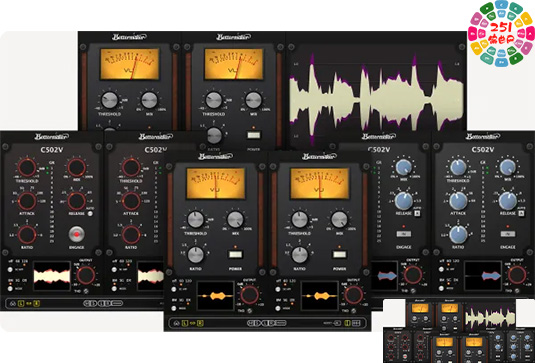Click ATTACK knob on far-right blue-knob C502V panel

point(458,201)
